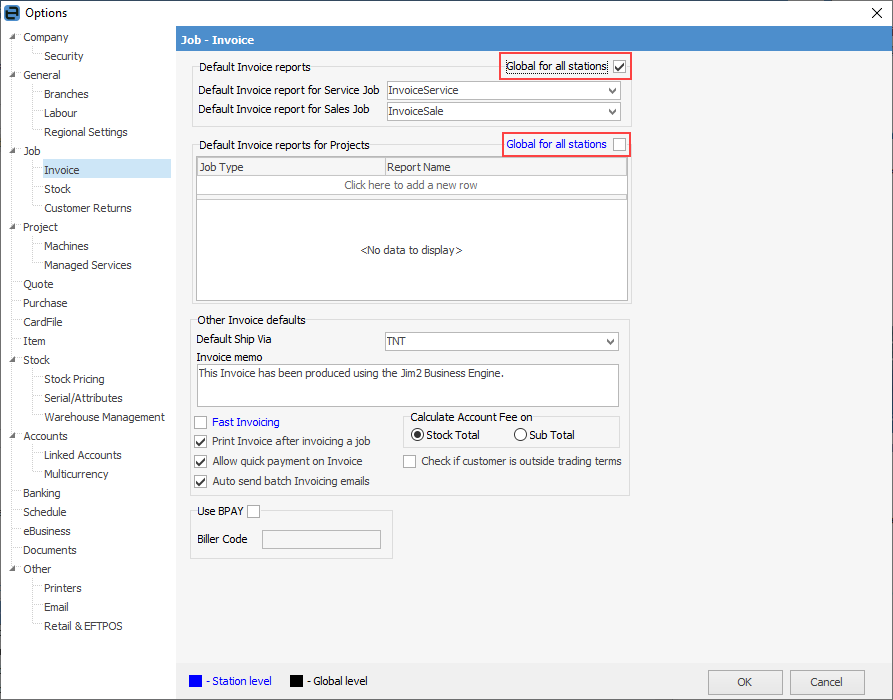
Task: Click the Jim2 app icon in title bar
Action: [12, 13]
